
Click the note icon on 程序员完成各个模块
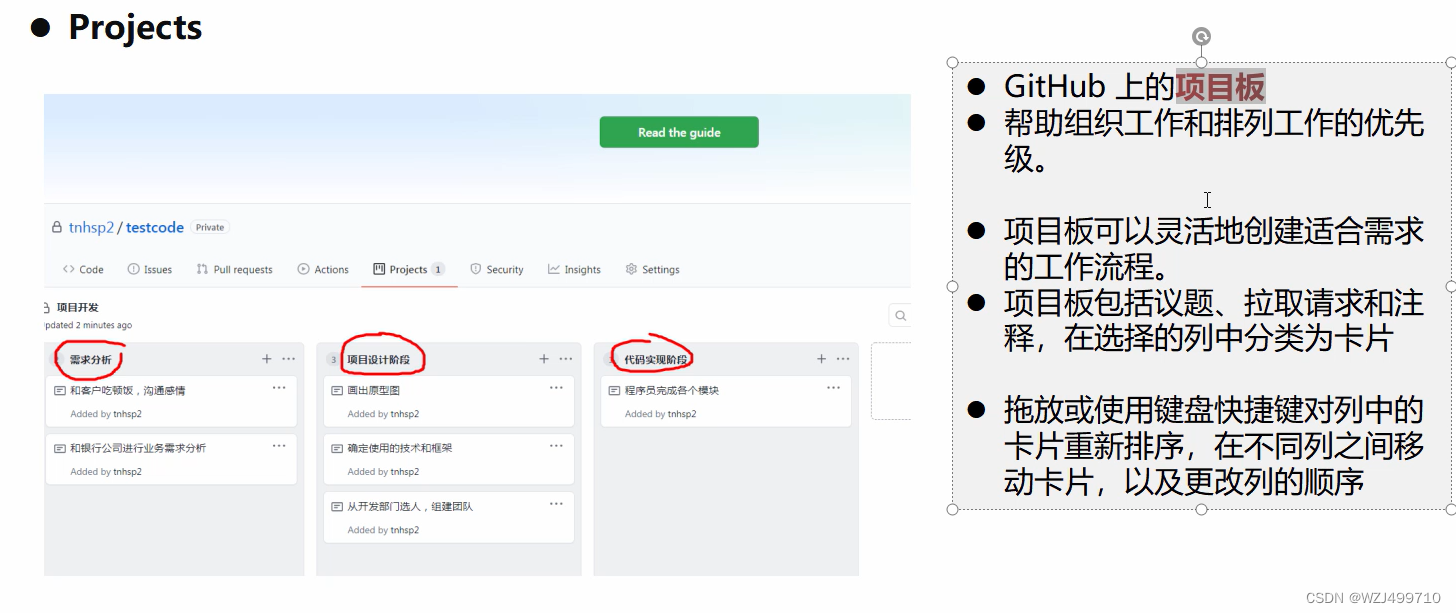pyautogui.click(x=615, y=391)
